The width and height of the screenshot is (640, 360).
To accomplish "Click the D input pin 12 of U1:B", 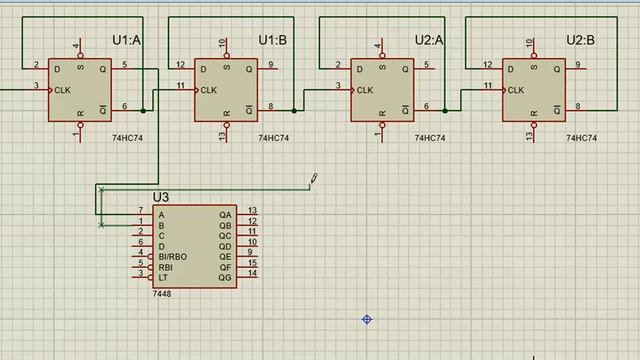I will click(184, 68).
